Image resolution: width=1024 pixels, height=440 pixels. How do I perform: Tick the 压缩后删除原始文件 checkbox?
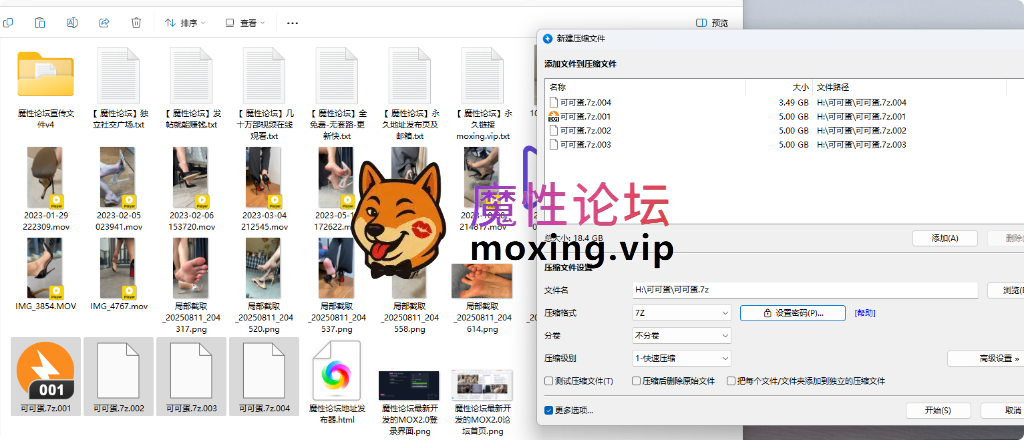(x=636, y=381)
